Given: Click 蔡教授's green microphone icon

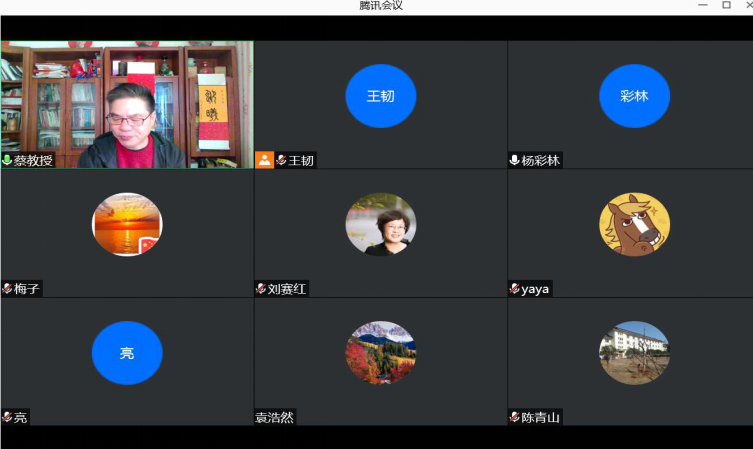Looking at the screenshot, I should click(7, 160).
